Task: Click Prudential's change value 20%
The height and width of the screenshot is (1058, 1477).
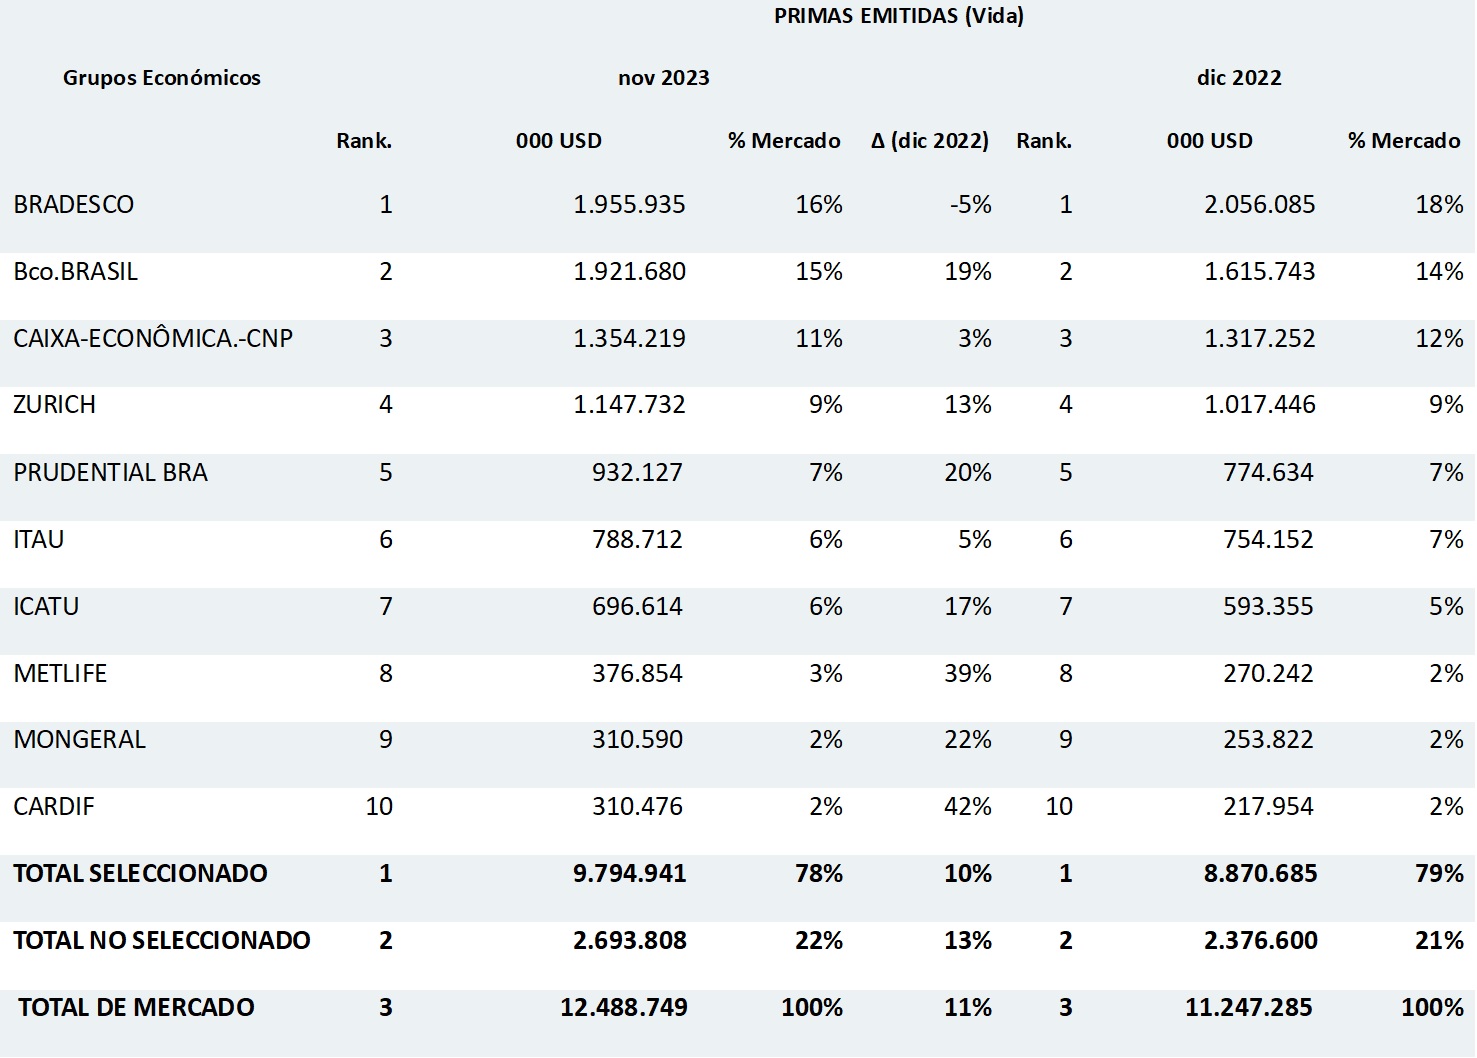Action: pyautogui.click(x=968, y=472)
